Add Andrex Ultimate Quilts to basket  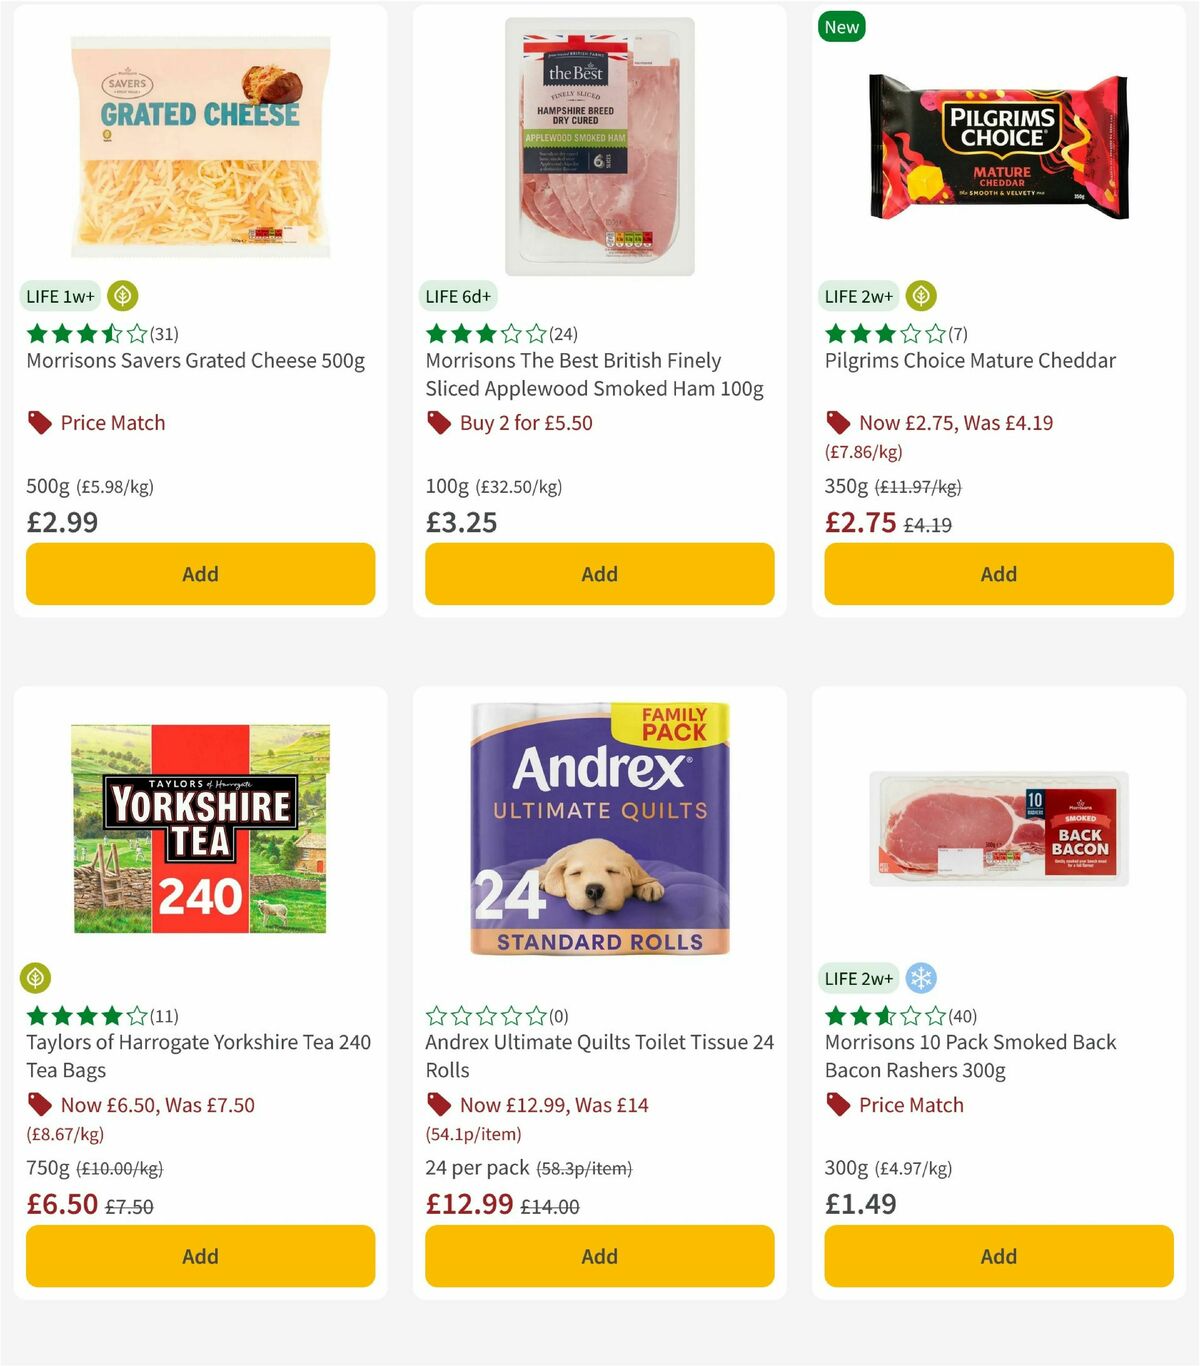[x=599, y=1256]
